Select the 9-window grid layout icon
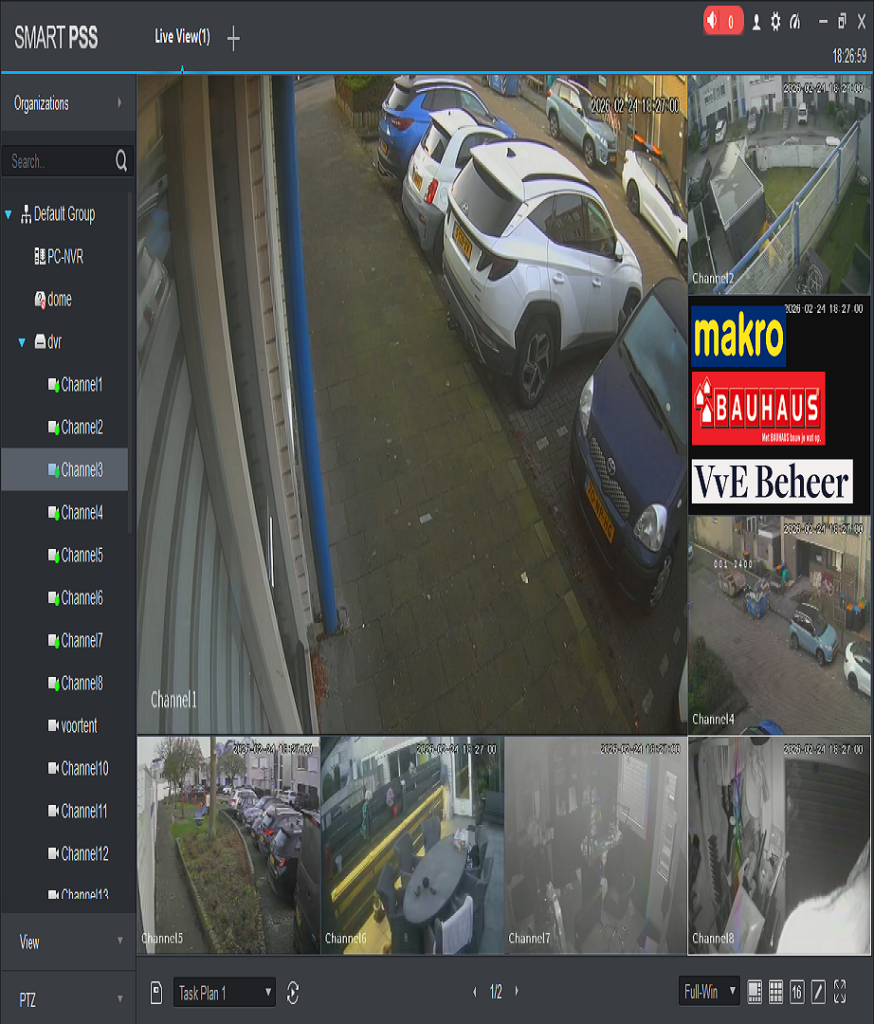Screen dimensions: 874x1024 [x=776, y=992]
